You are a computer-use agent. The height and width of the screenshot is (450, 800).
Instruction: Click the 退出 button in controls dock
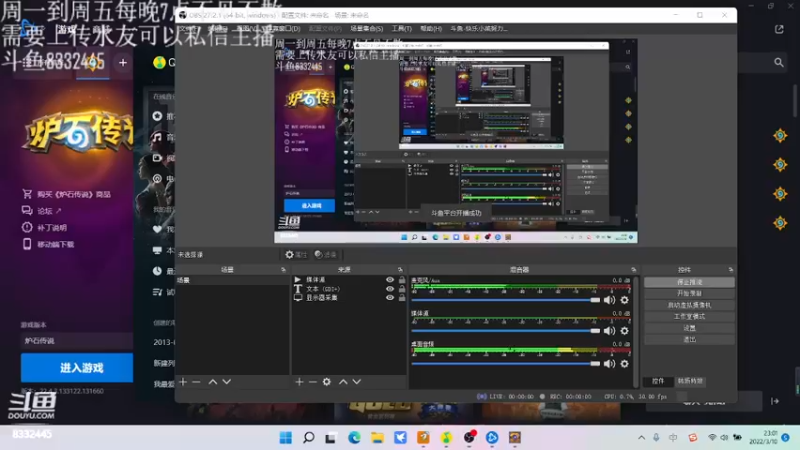(689, 339)
